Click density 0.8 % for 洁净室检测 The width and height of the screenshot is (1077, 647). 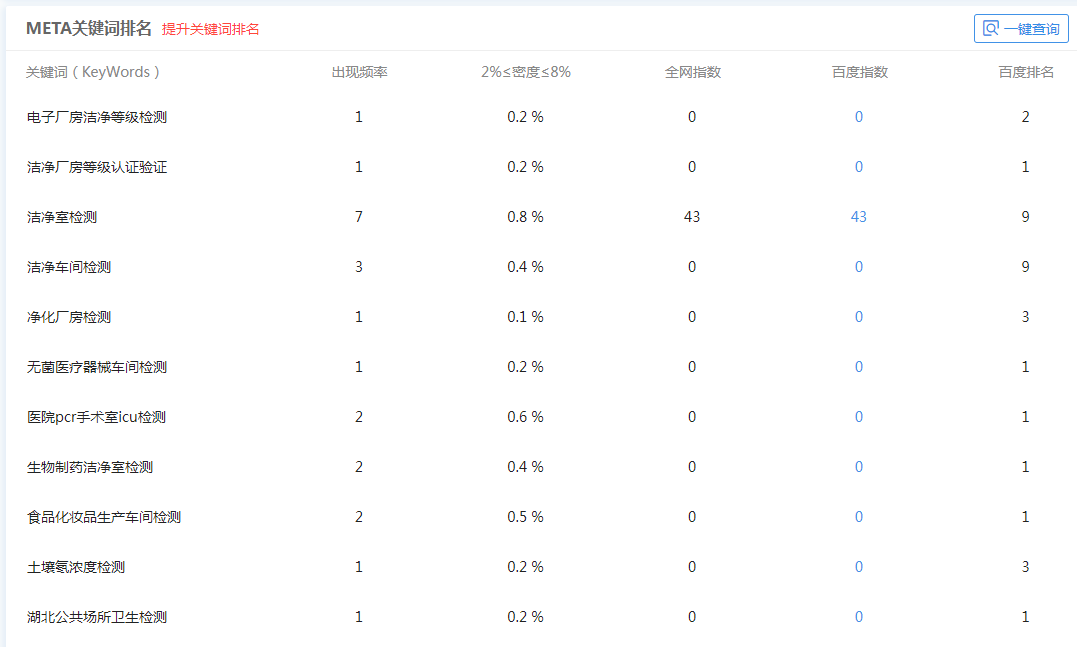[525, 217]
